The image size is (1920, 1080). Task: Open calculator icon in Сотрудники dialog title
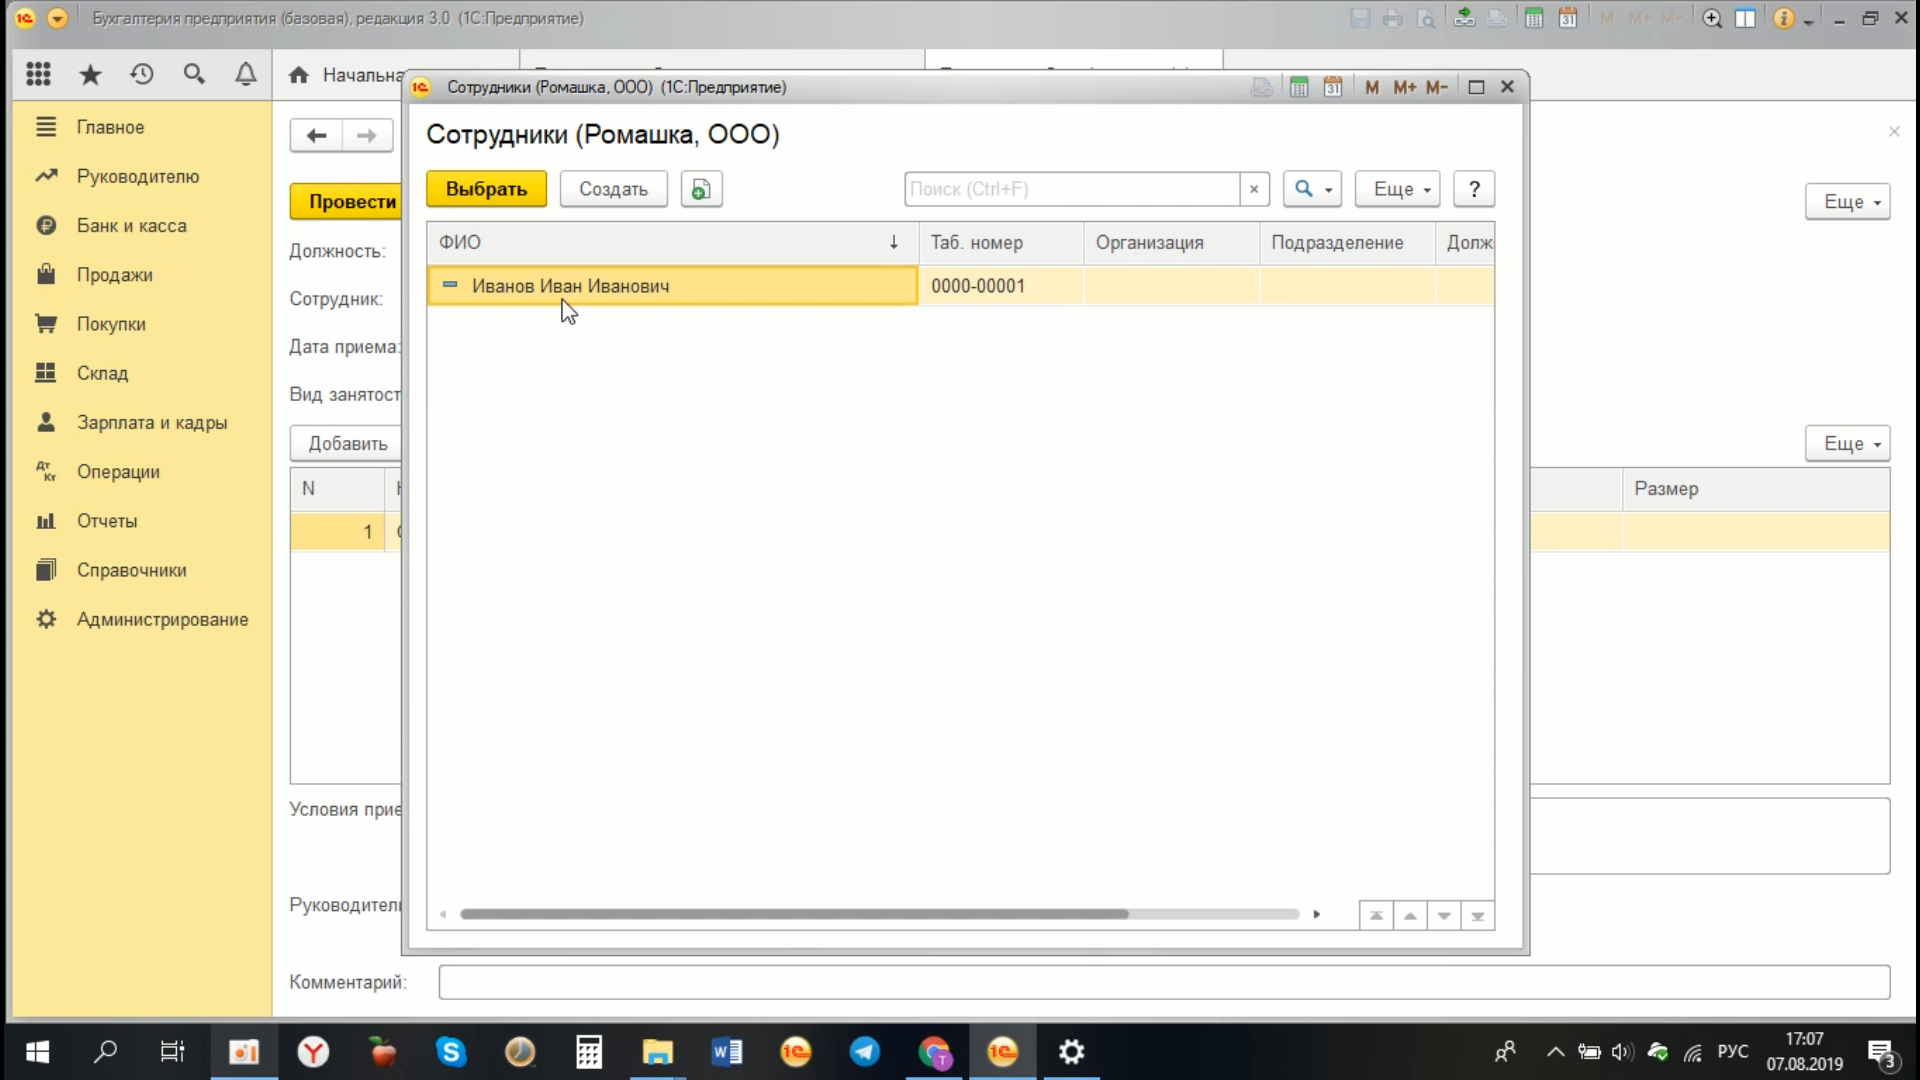pos(1298,87)
